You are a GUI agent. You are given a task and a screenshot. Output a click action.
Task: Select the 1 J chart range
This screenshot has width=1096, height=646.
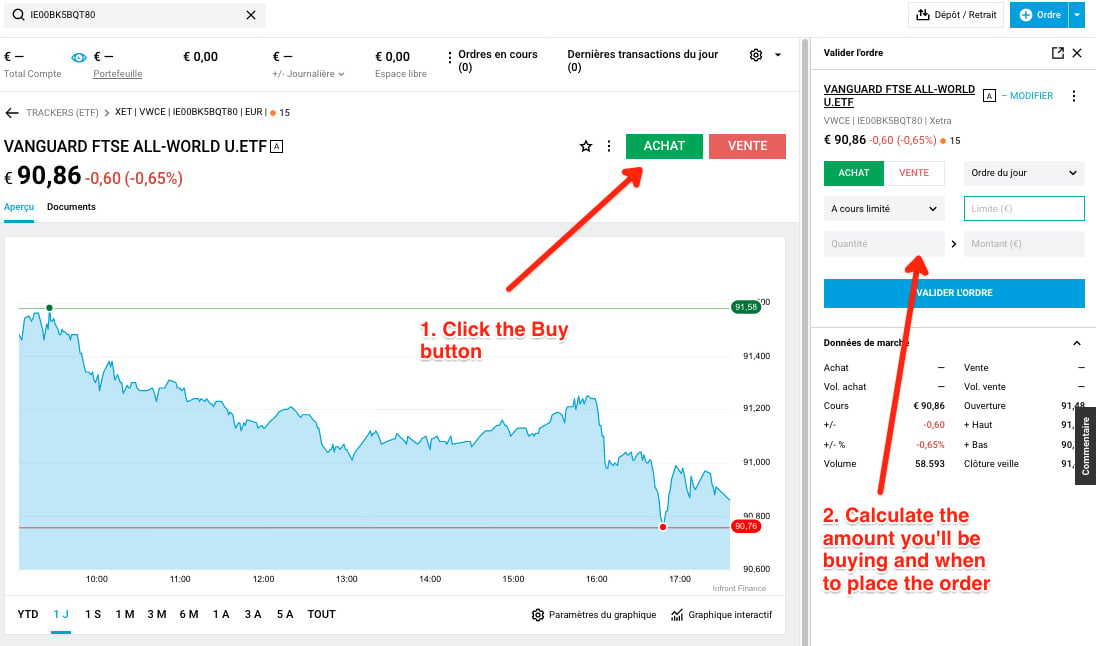[x=61, y=615]
